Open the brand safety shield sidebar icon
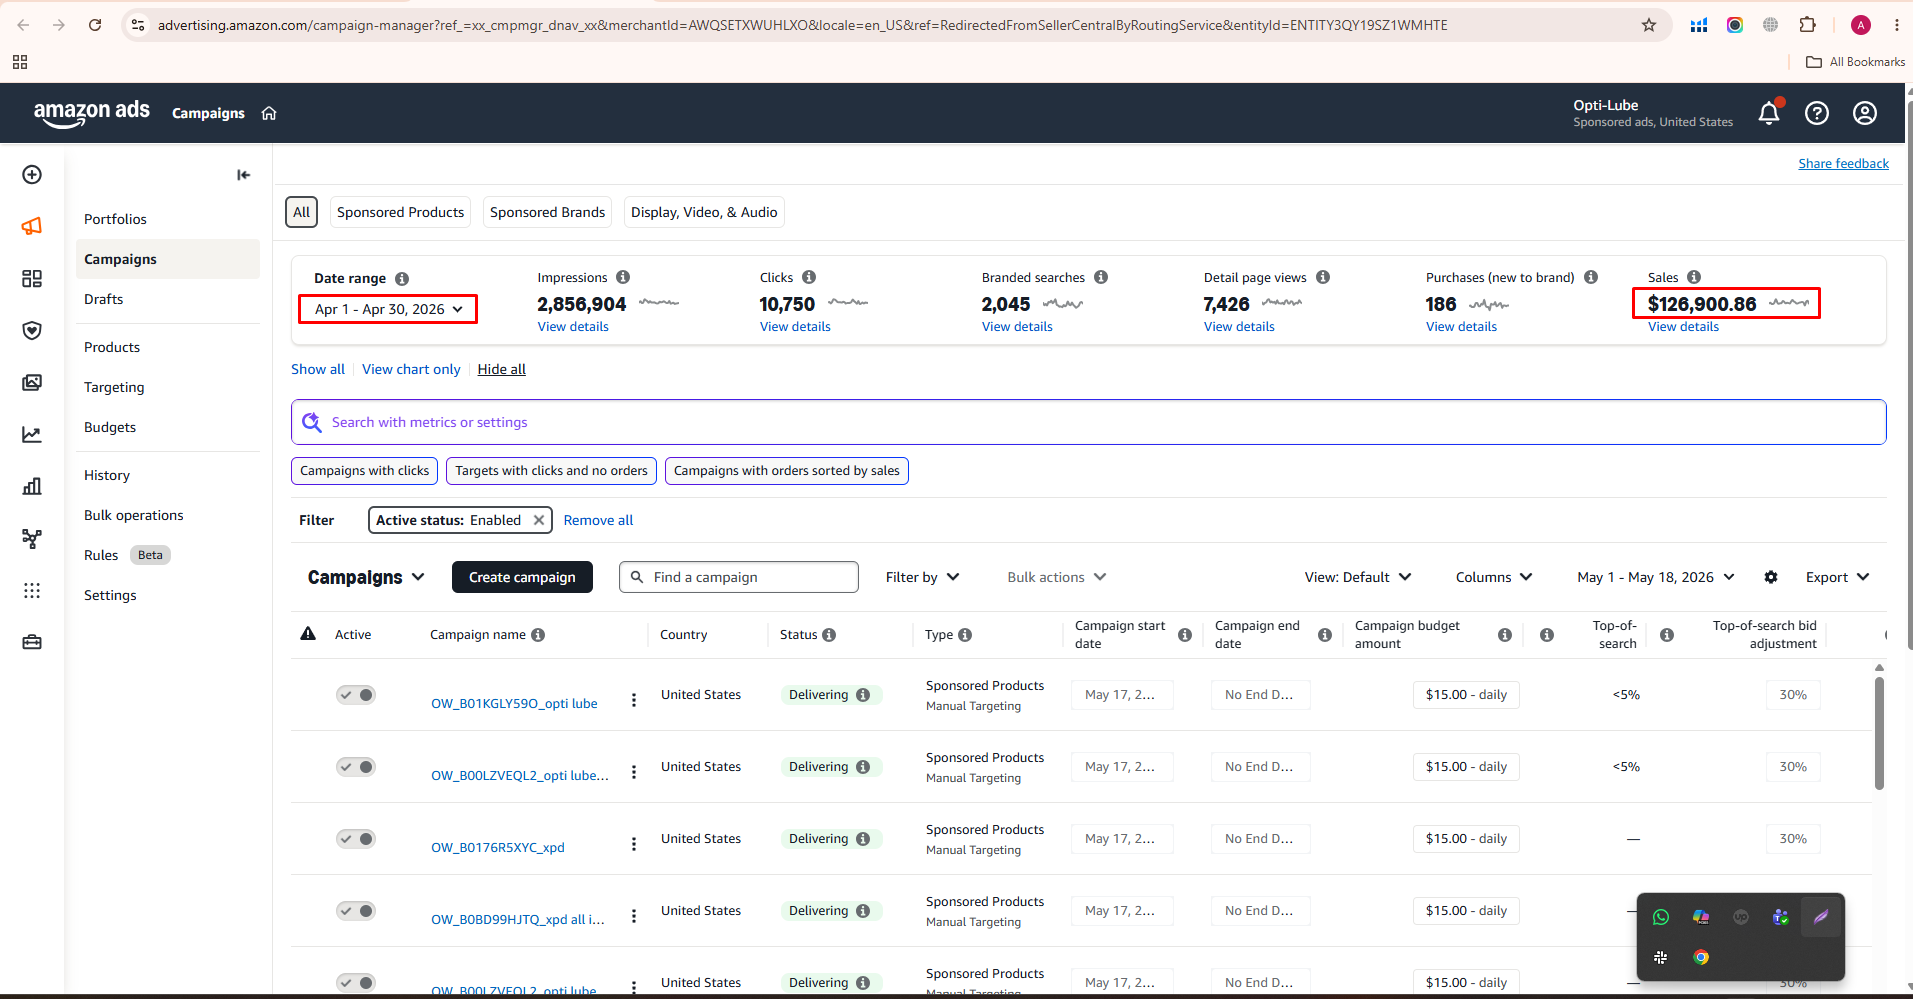The width and height of the screenshot is (1913, 999). pos(32,331)
